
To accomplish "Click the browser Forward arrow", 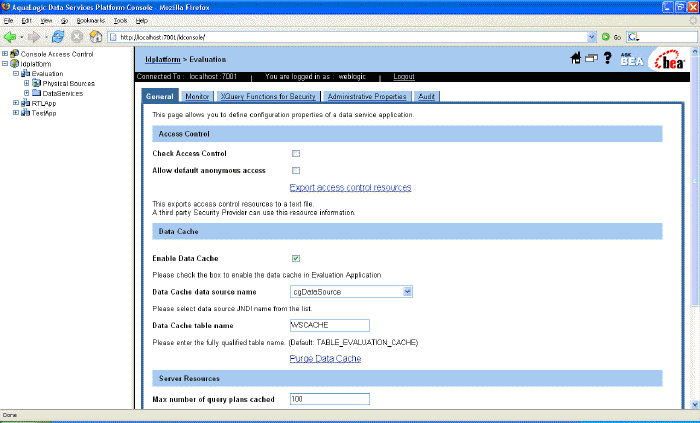I will 33,37.
